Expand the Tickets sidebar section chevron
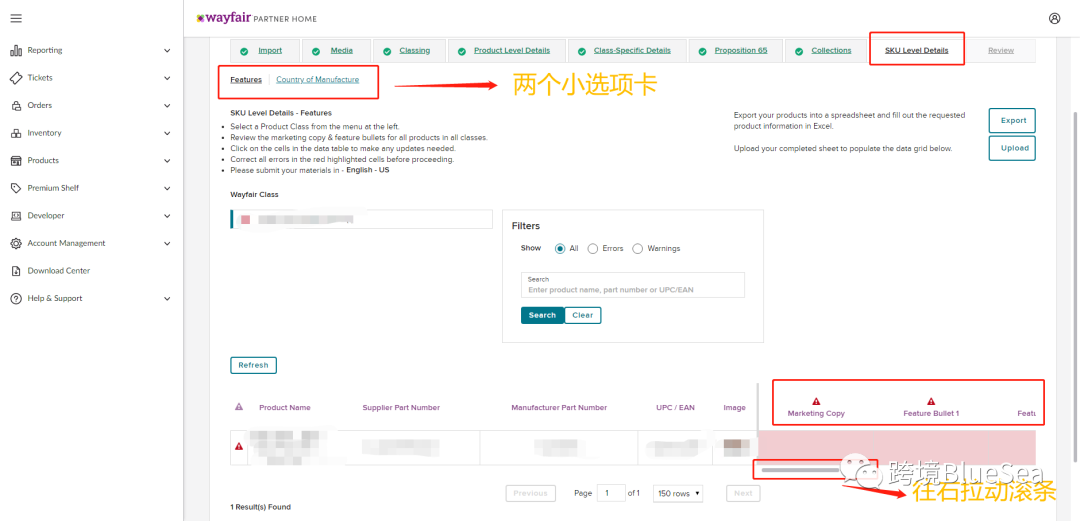 [167, 78]
